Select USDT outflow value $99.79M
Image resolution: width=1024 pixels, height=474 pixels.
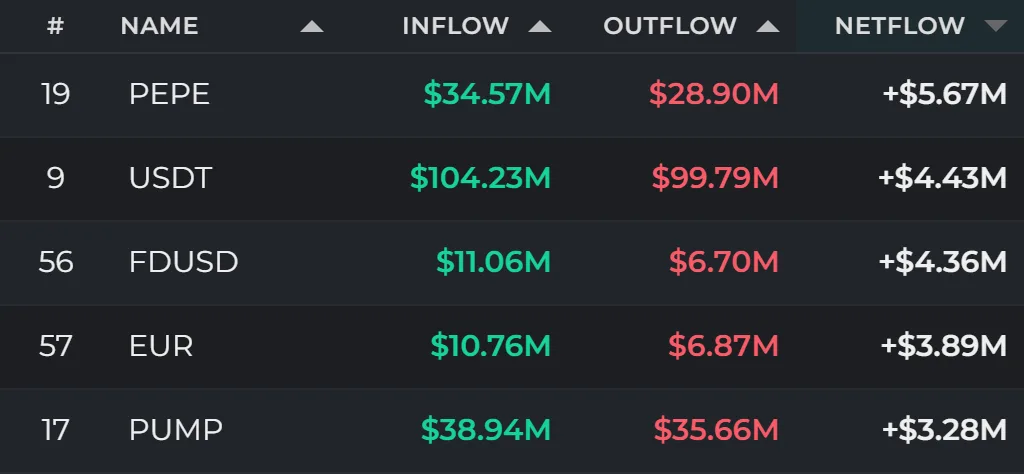coord(716,178)
